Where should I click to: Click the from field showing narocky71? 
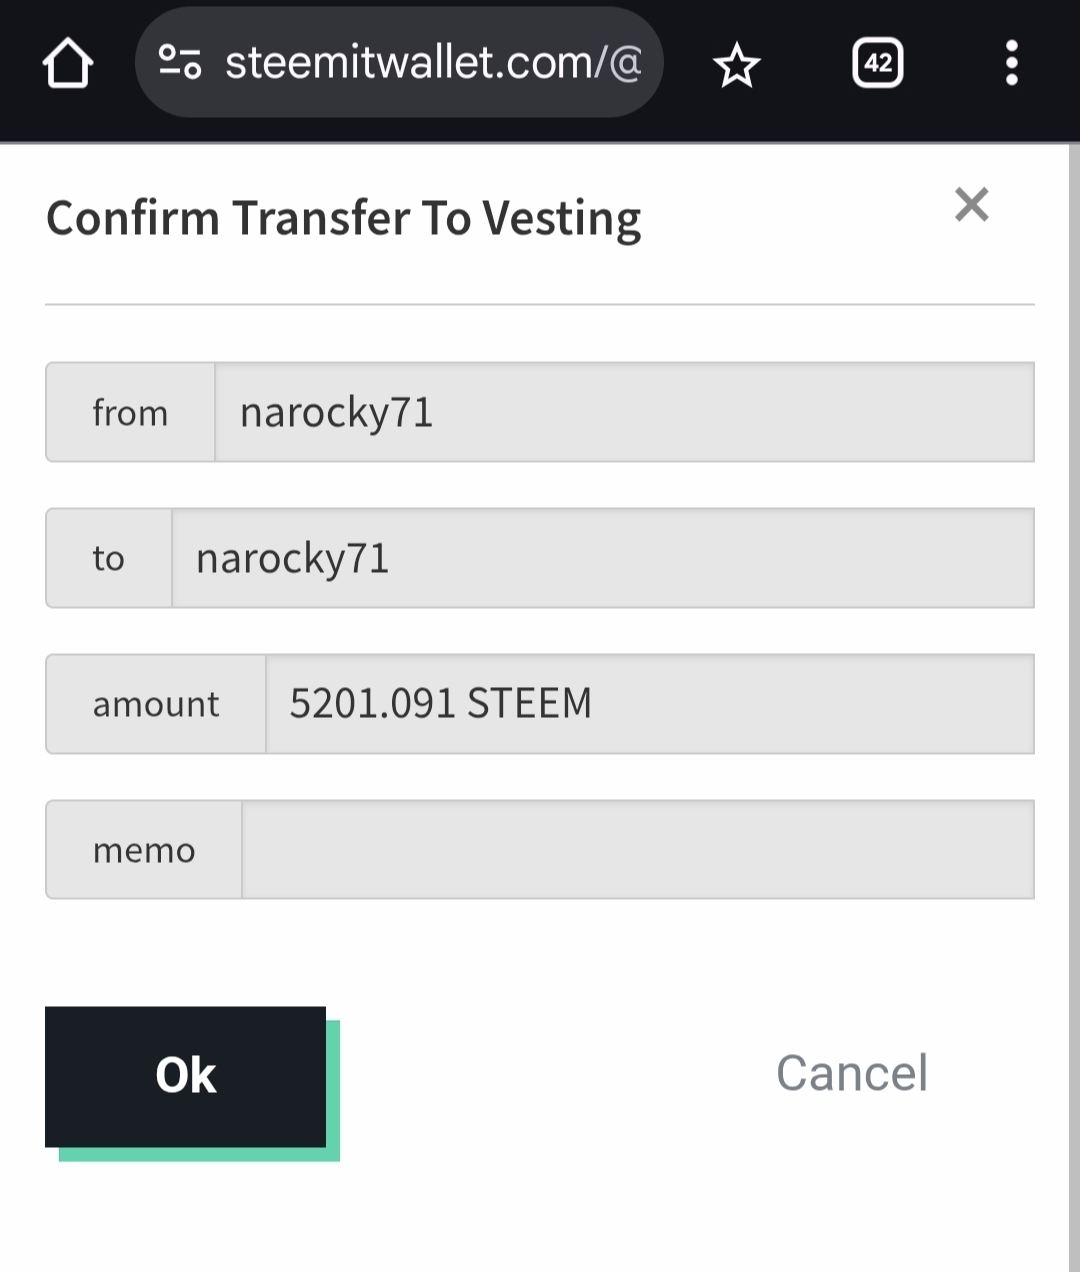pyautogui.click(x=624, y=412)
